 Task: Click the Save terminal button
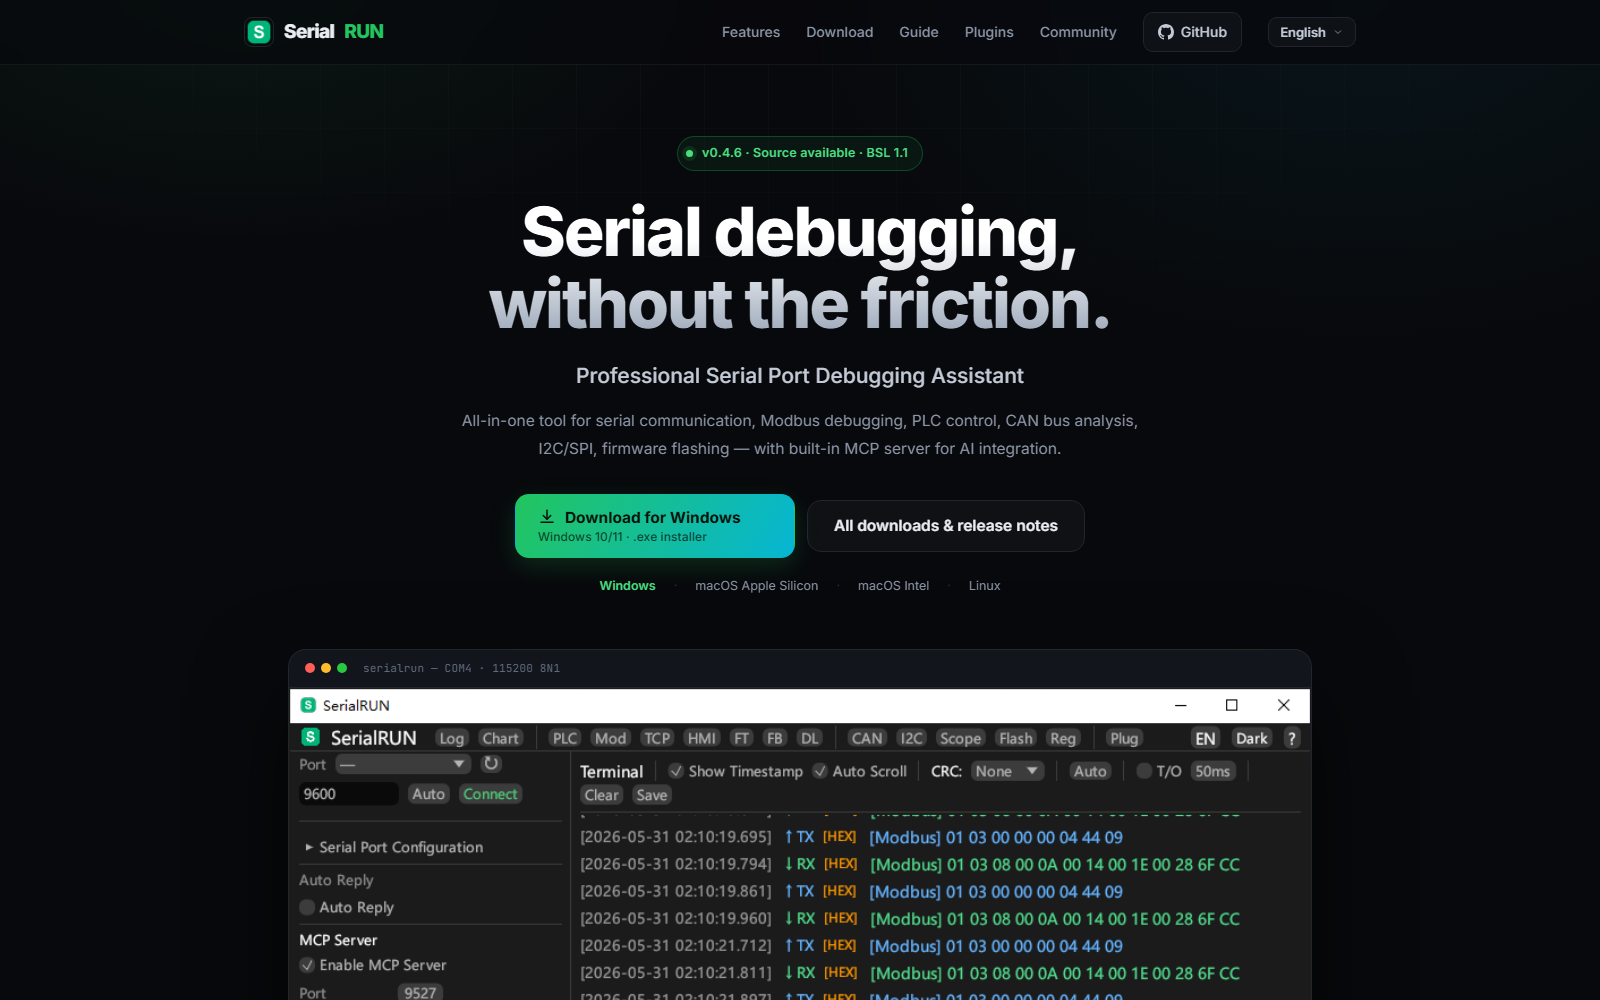652,795
